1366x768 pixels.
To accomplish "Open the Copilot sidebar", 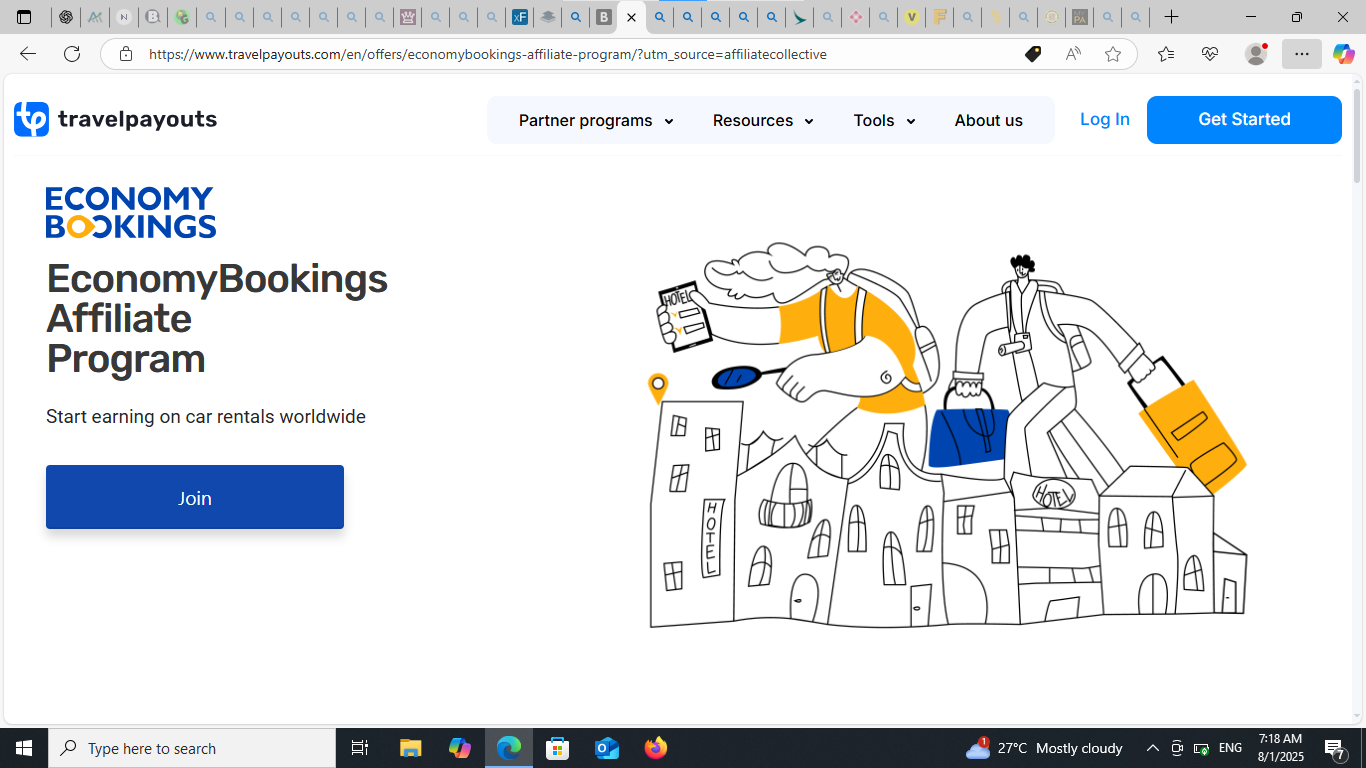I will [1343, 54].
